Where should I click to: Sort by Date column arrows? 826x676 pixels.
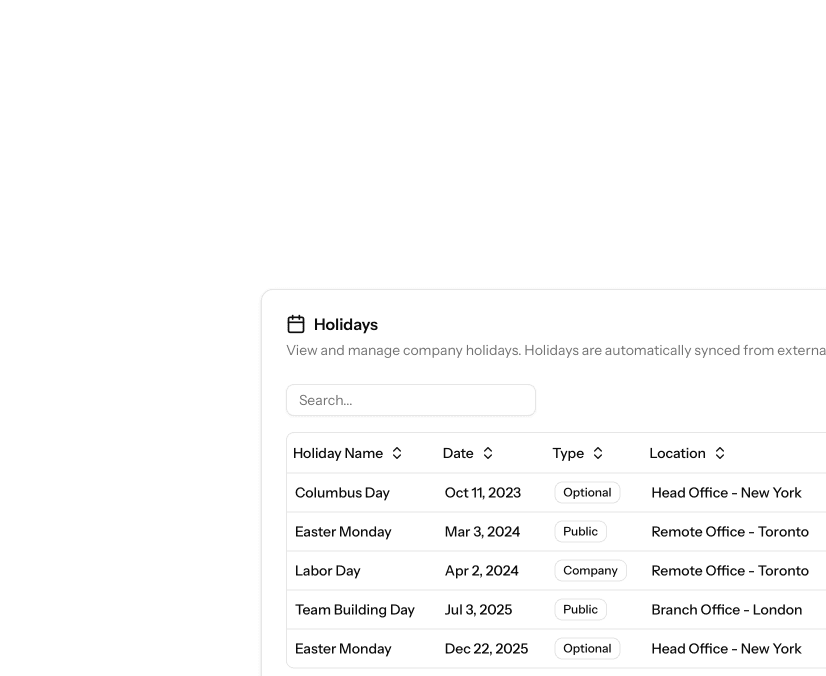488,453
